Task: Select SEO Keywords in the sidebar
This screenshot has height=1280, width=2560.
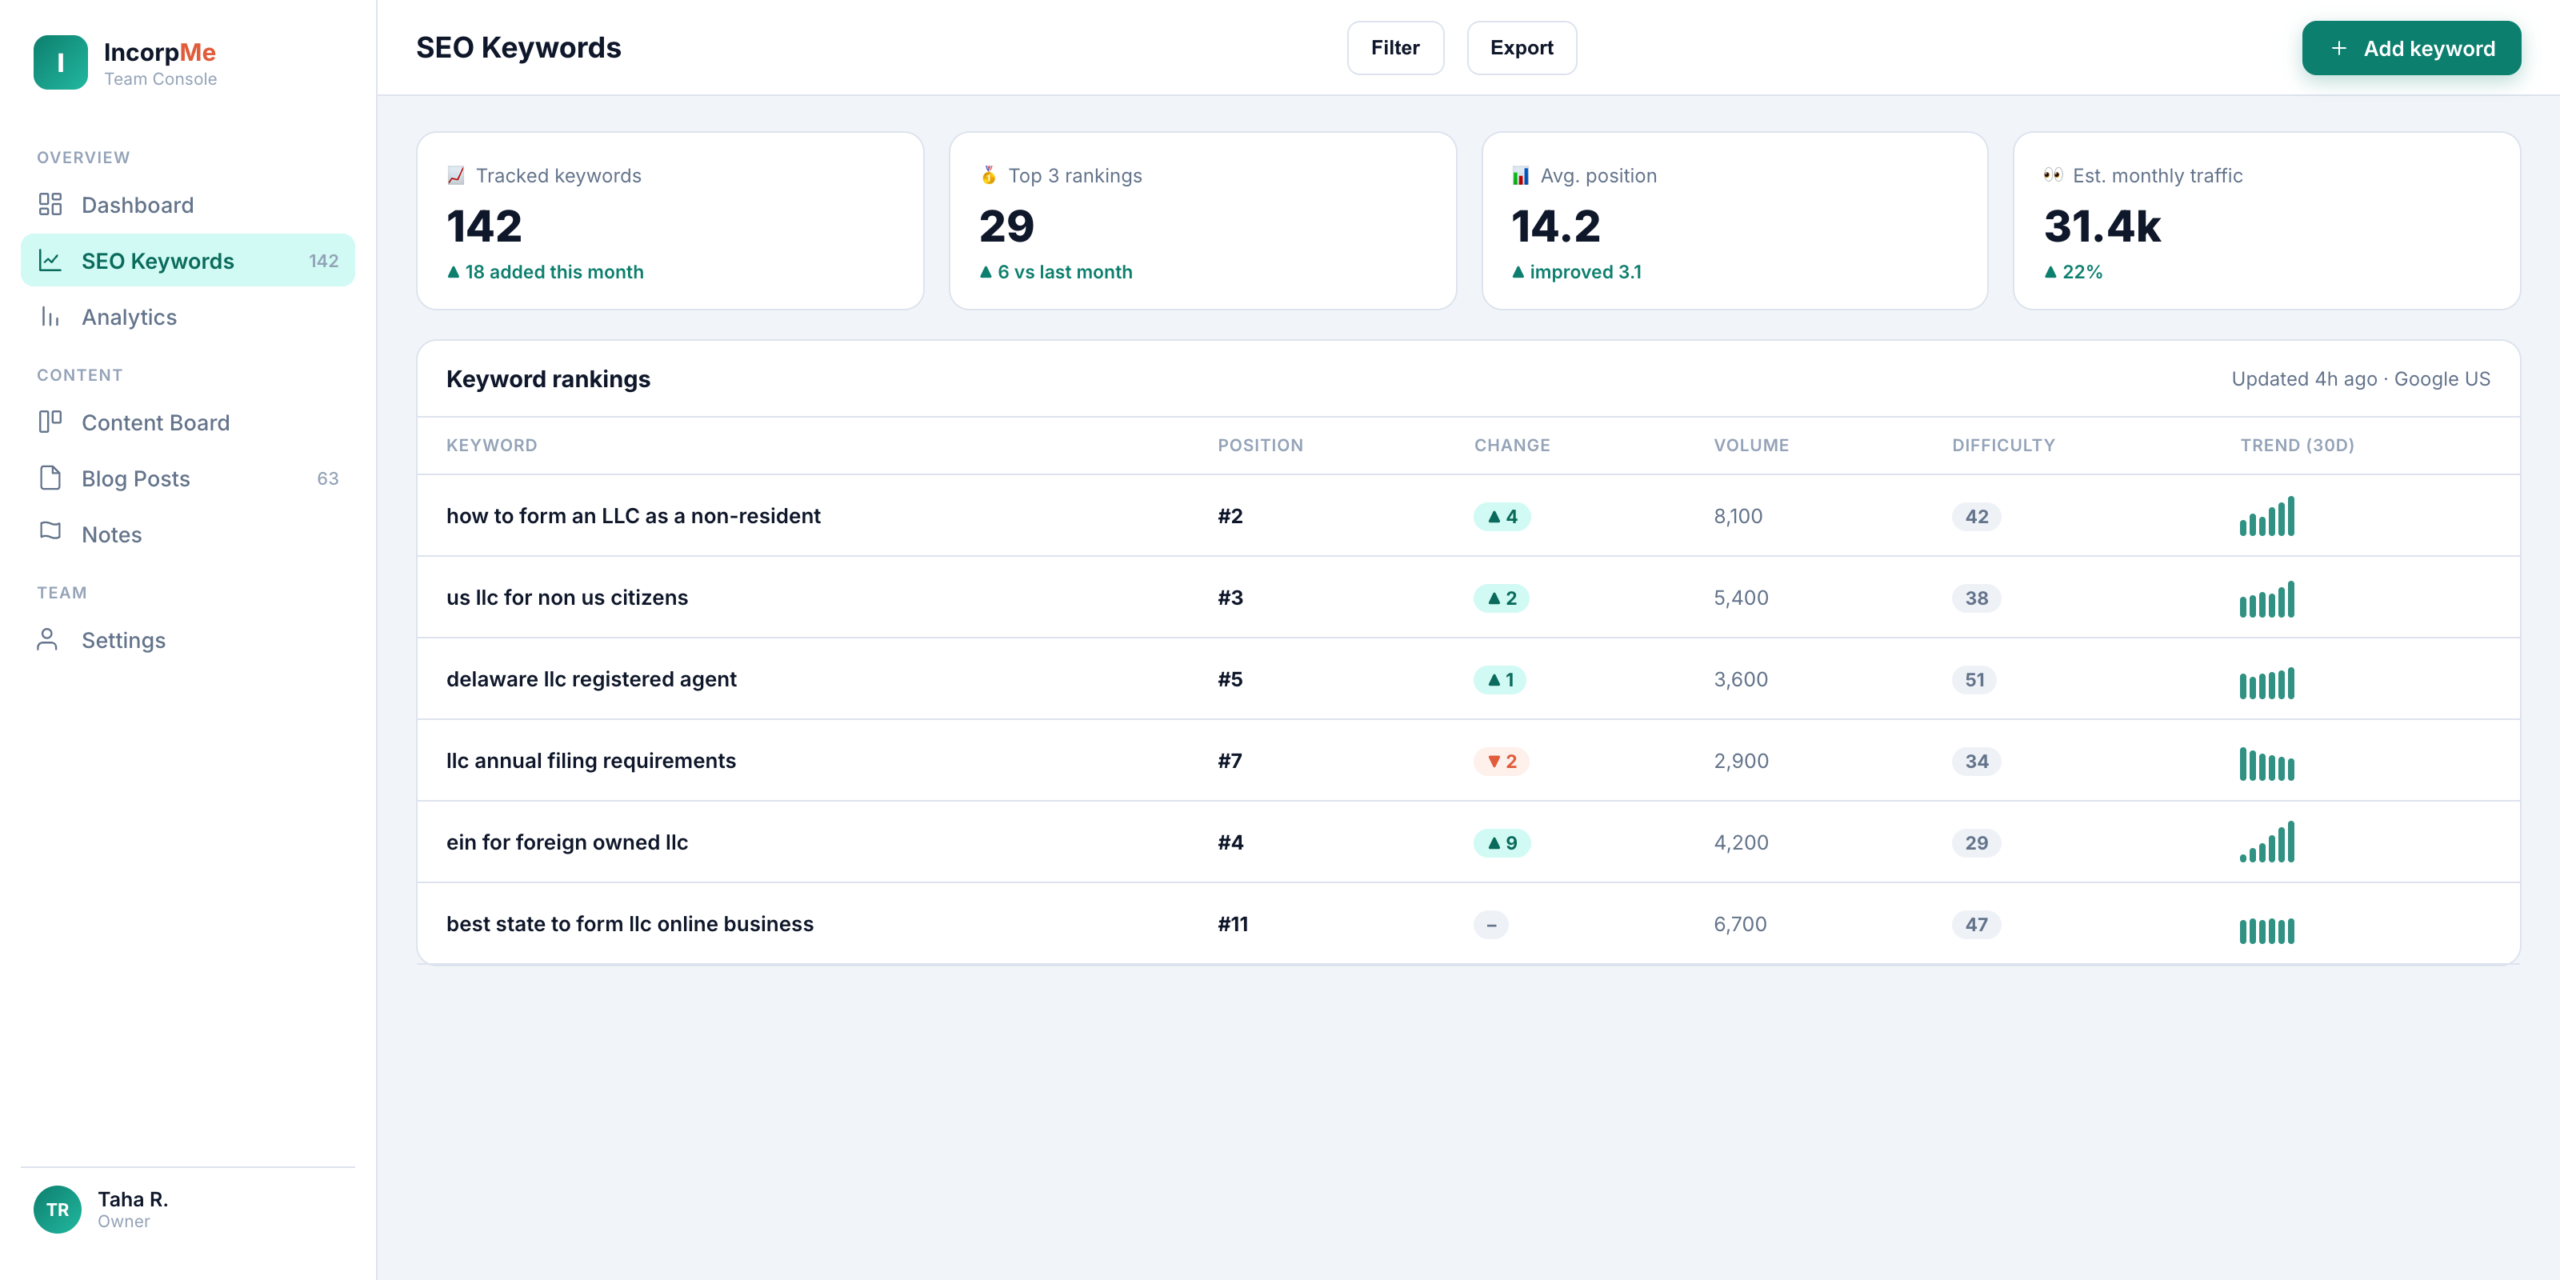Action: (187, 261)
